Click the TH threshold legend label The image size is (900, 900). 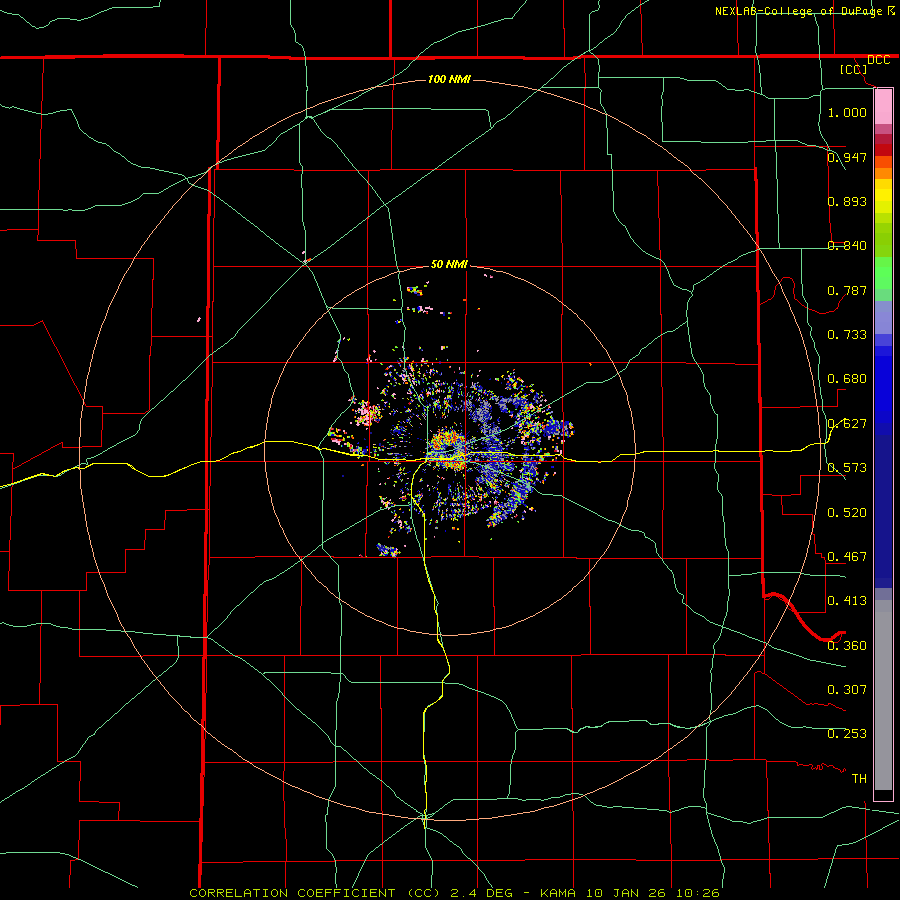859,779
